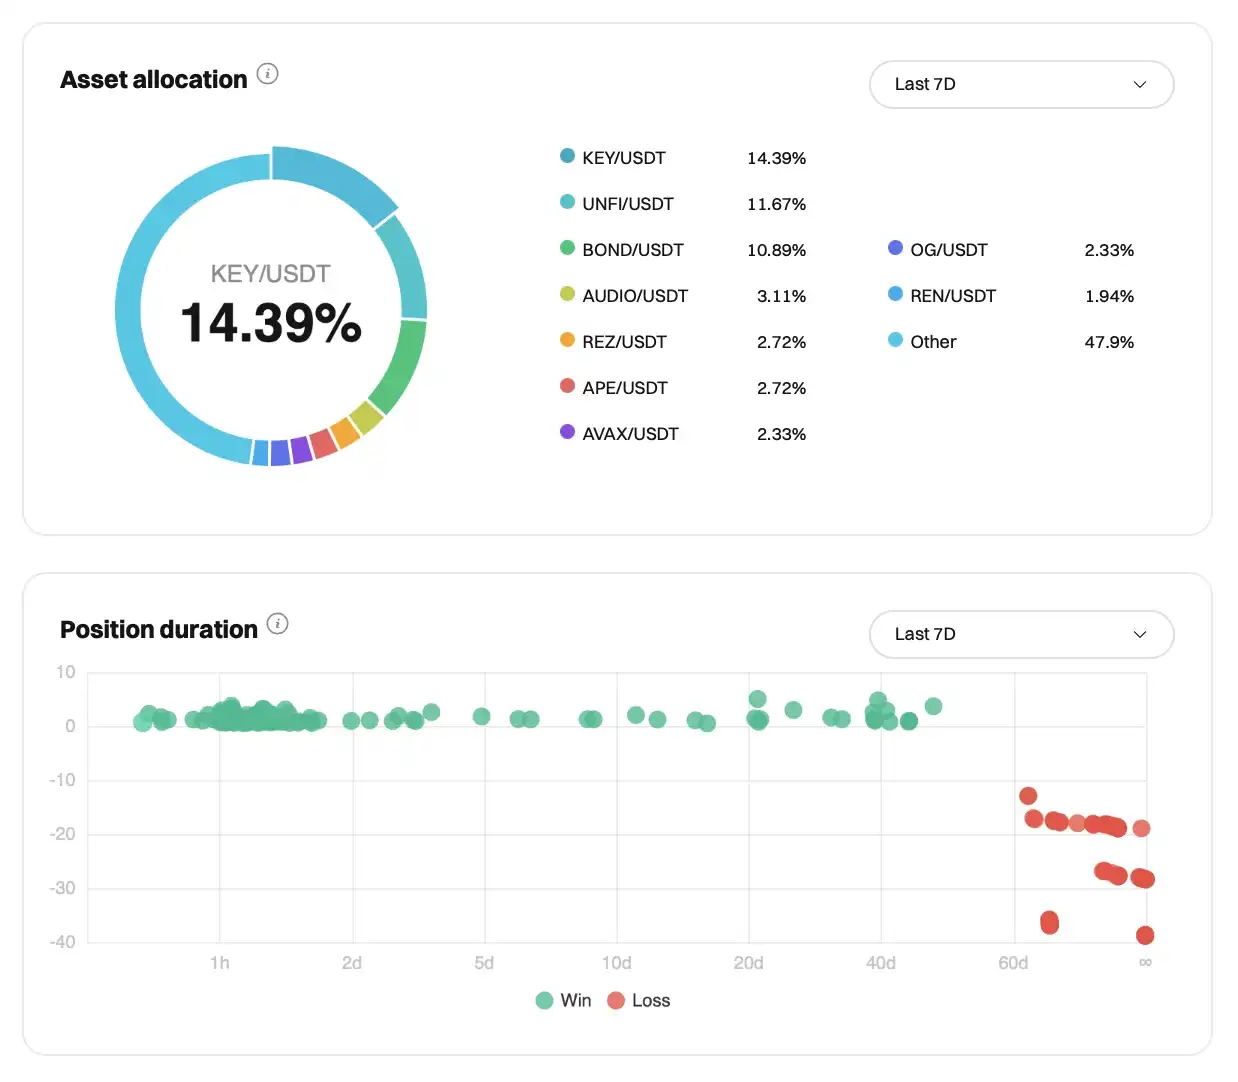Click REN/USDT blue legend dot

(895, 294)
